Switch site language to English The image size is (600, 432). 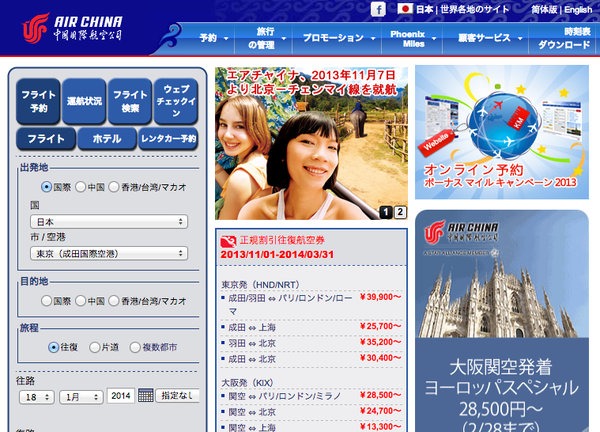(x=578, y=10)
